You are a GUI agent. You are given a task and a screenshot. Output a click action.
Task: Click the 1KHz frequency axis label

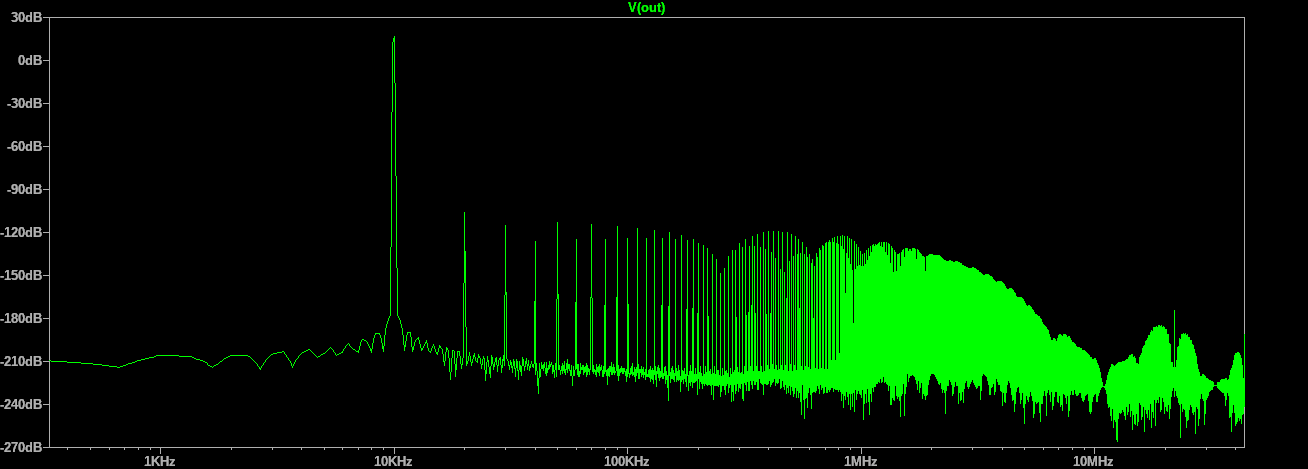tap(160, 461)
